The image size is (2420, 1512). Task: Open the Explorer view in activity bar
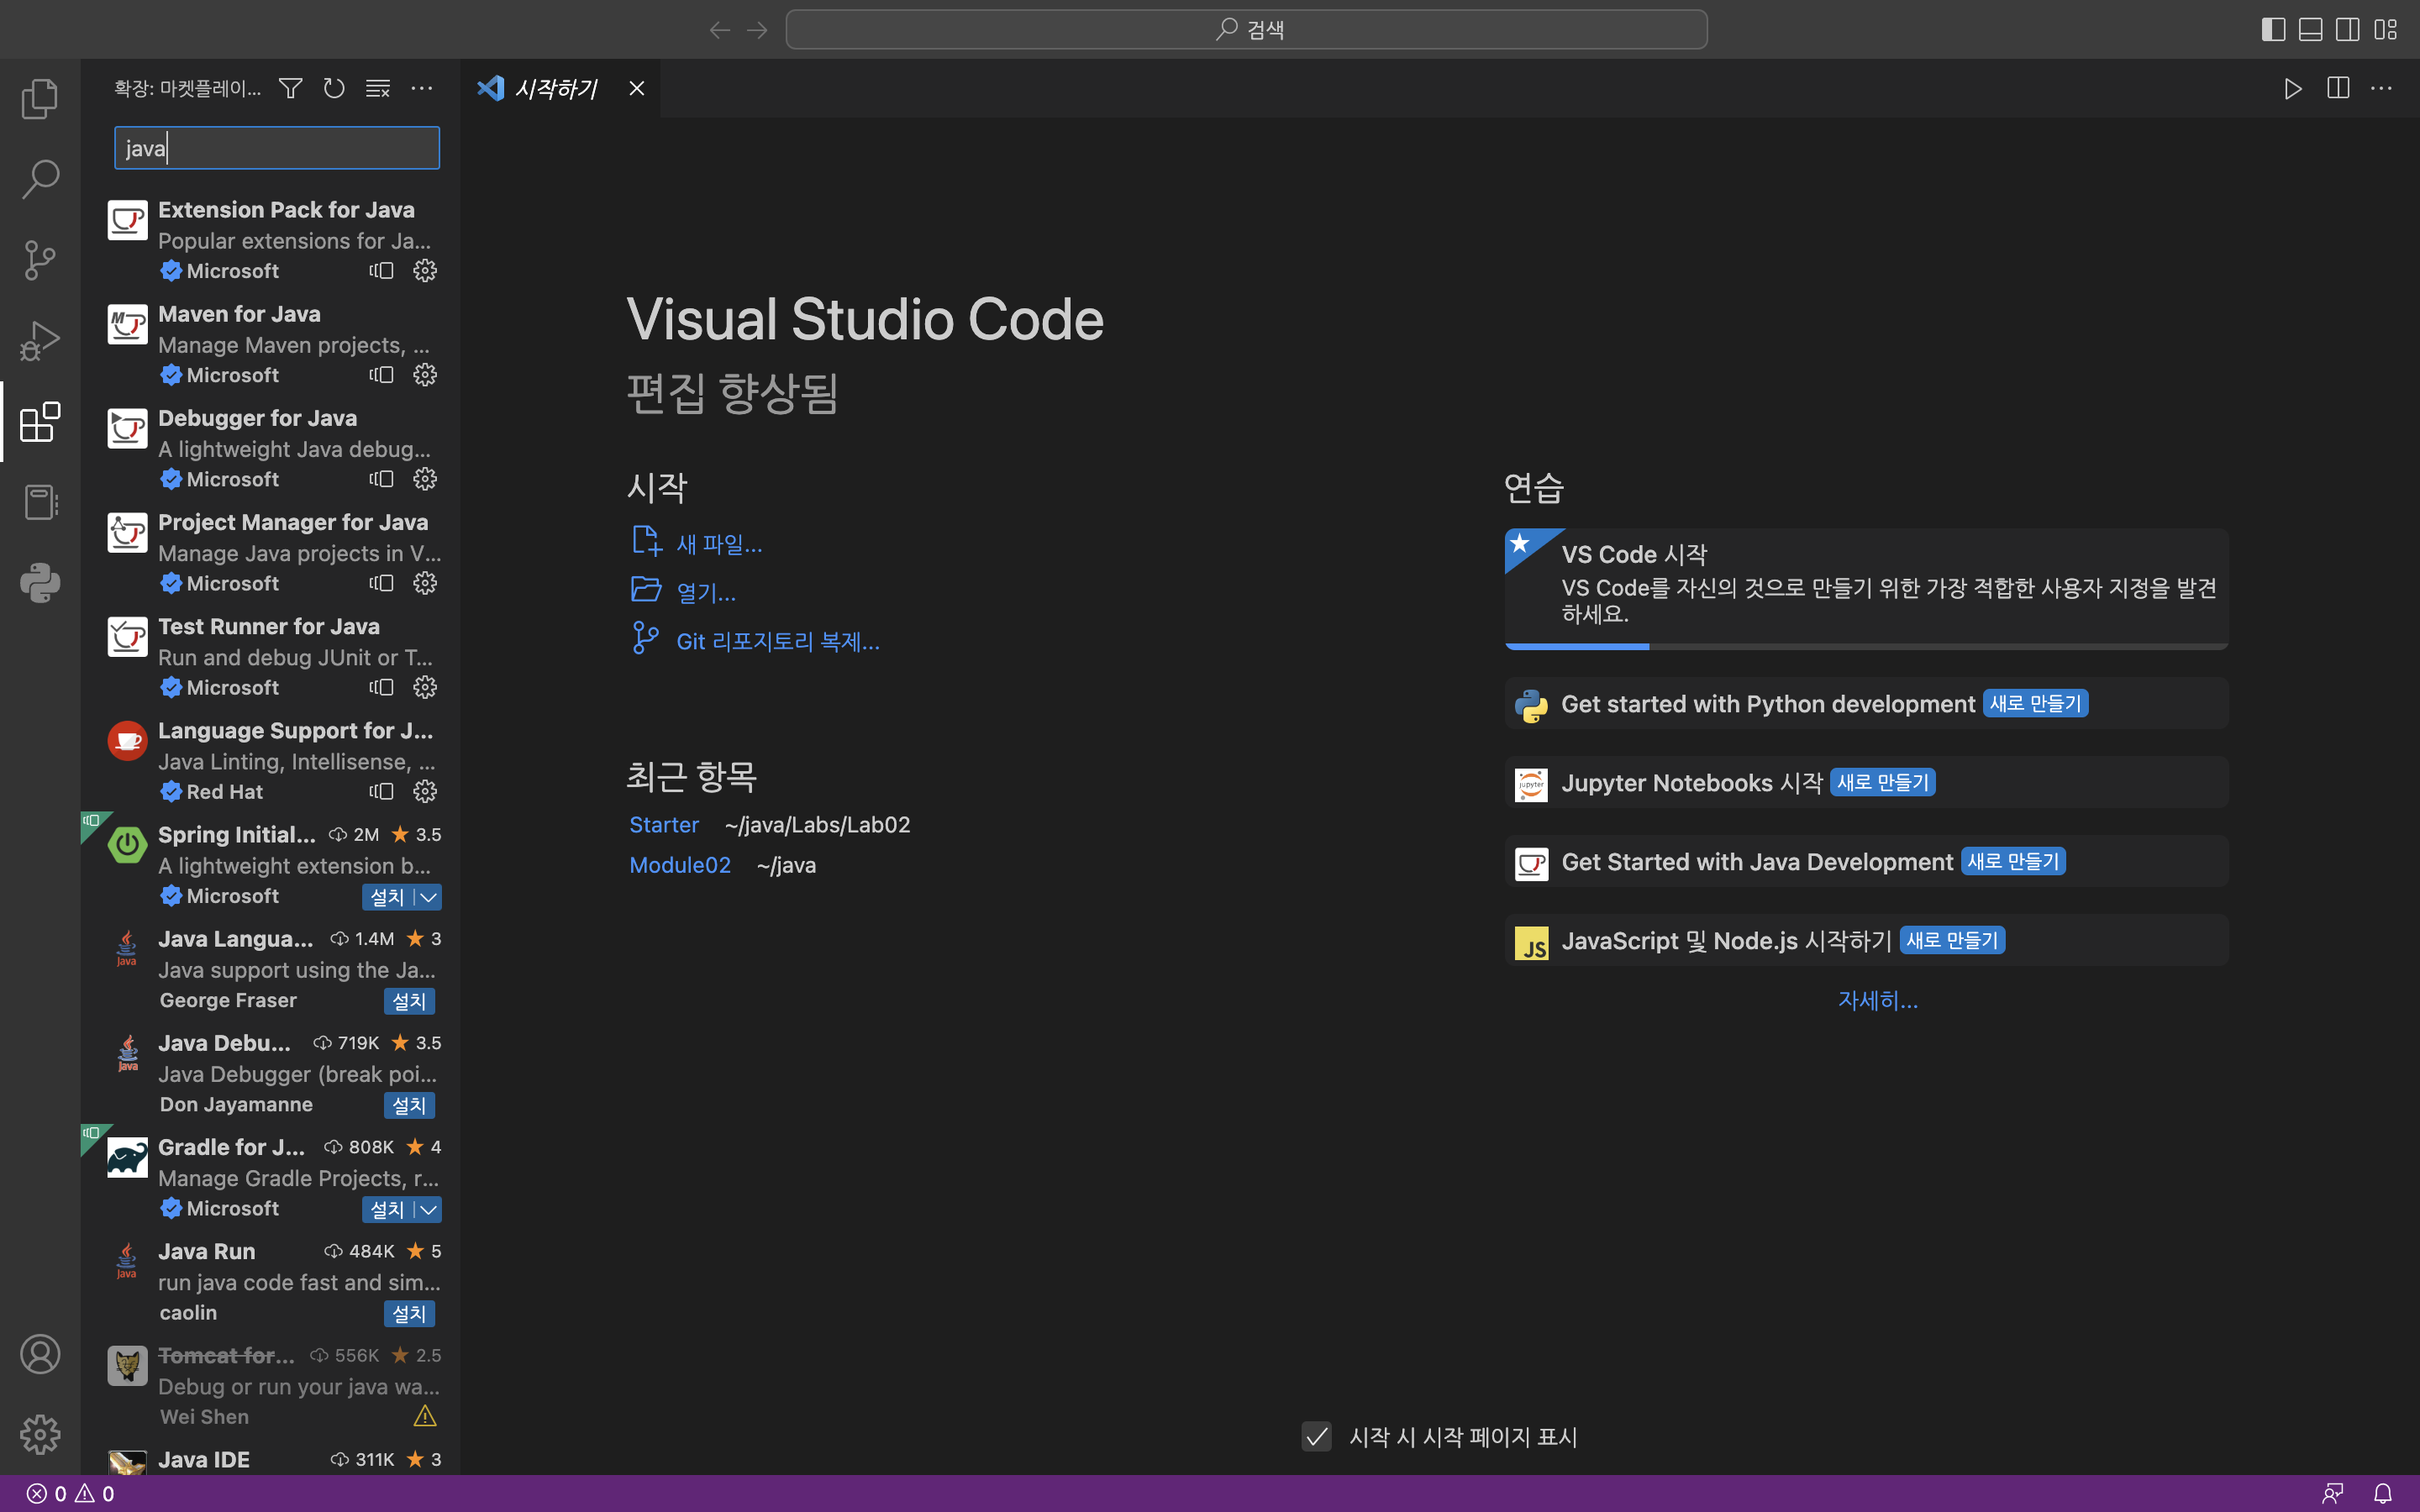point(40,98)
